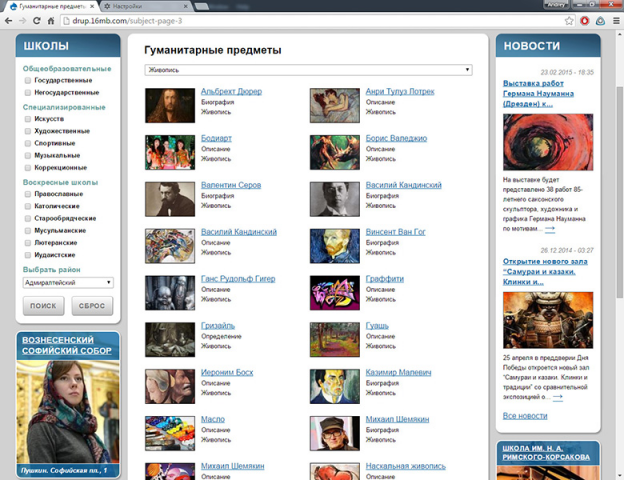Follow the Гуашь link
Screen dimensions: 624x480
[377, 326]
